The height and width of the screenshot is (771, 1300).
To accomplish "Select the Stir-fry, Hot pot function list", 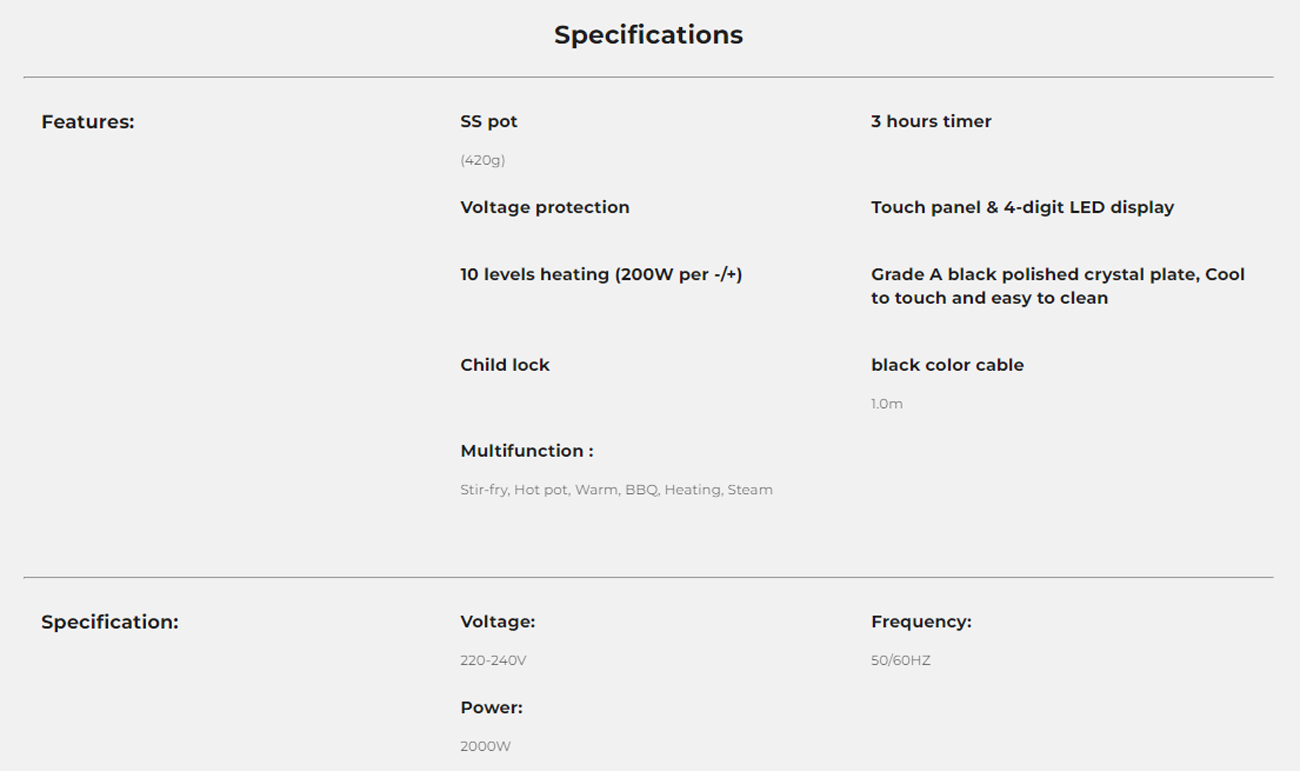I will point(616,490).
